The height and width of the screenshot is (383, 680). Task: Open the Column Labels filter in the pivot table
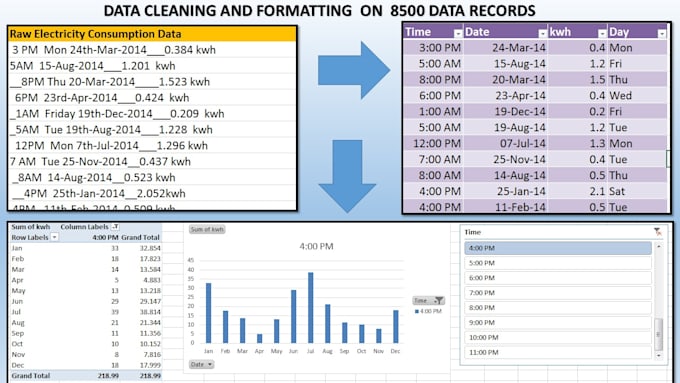pyautogui.click(x=115, y=227)
